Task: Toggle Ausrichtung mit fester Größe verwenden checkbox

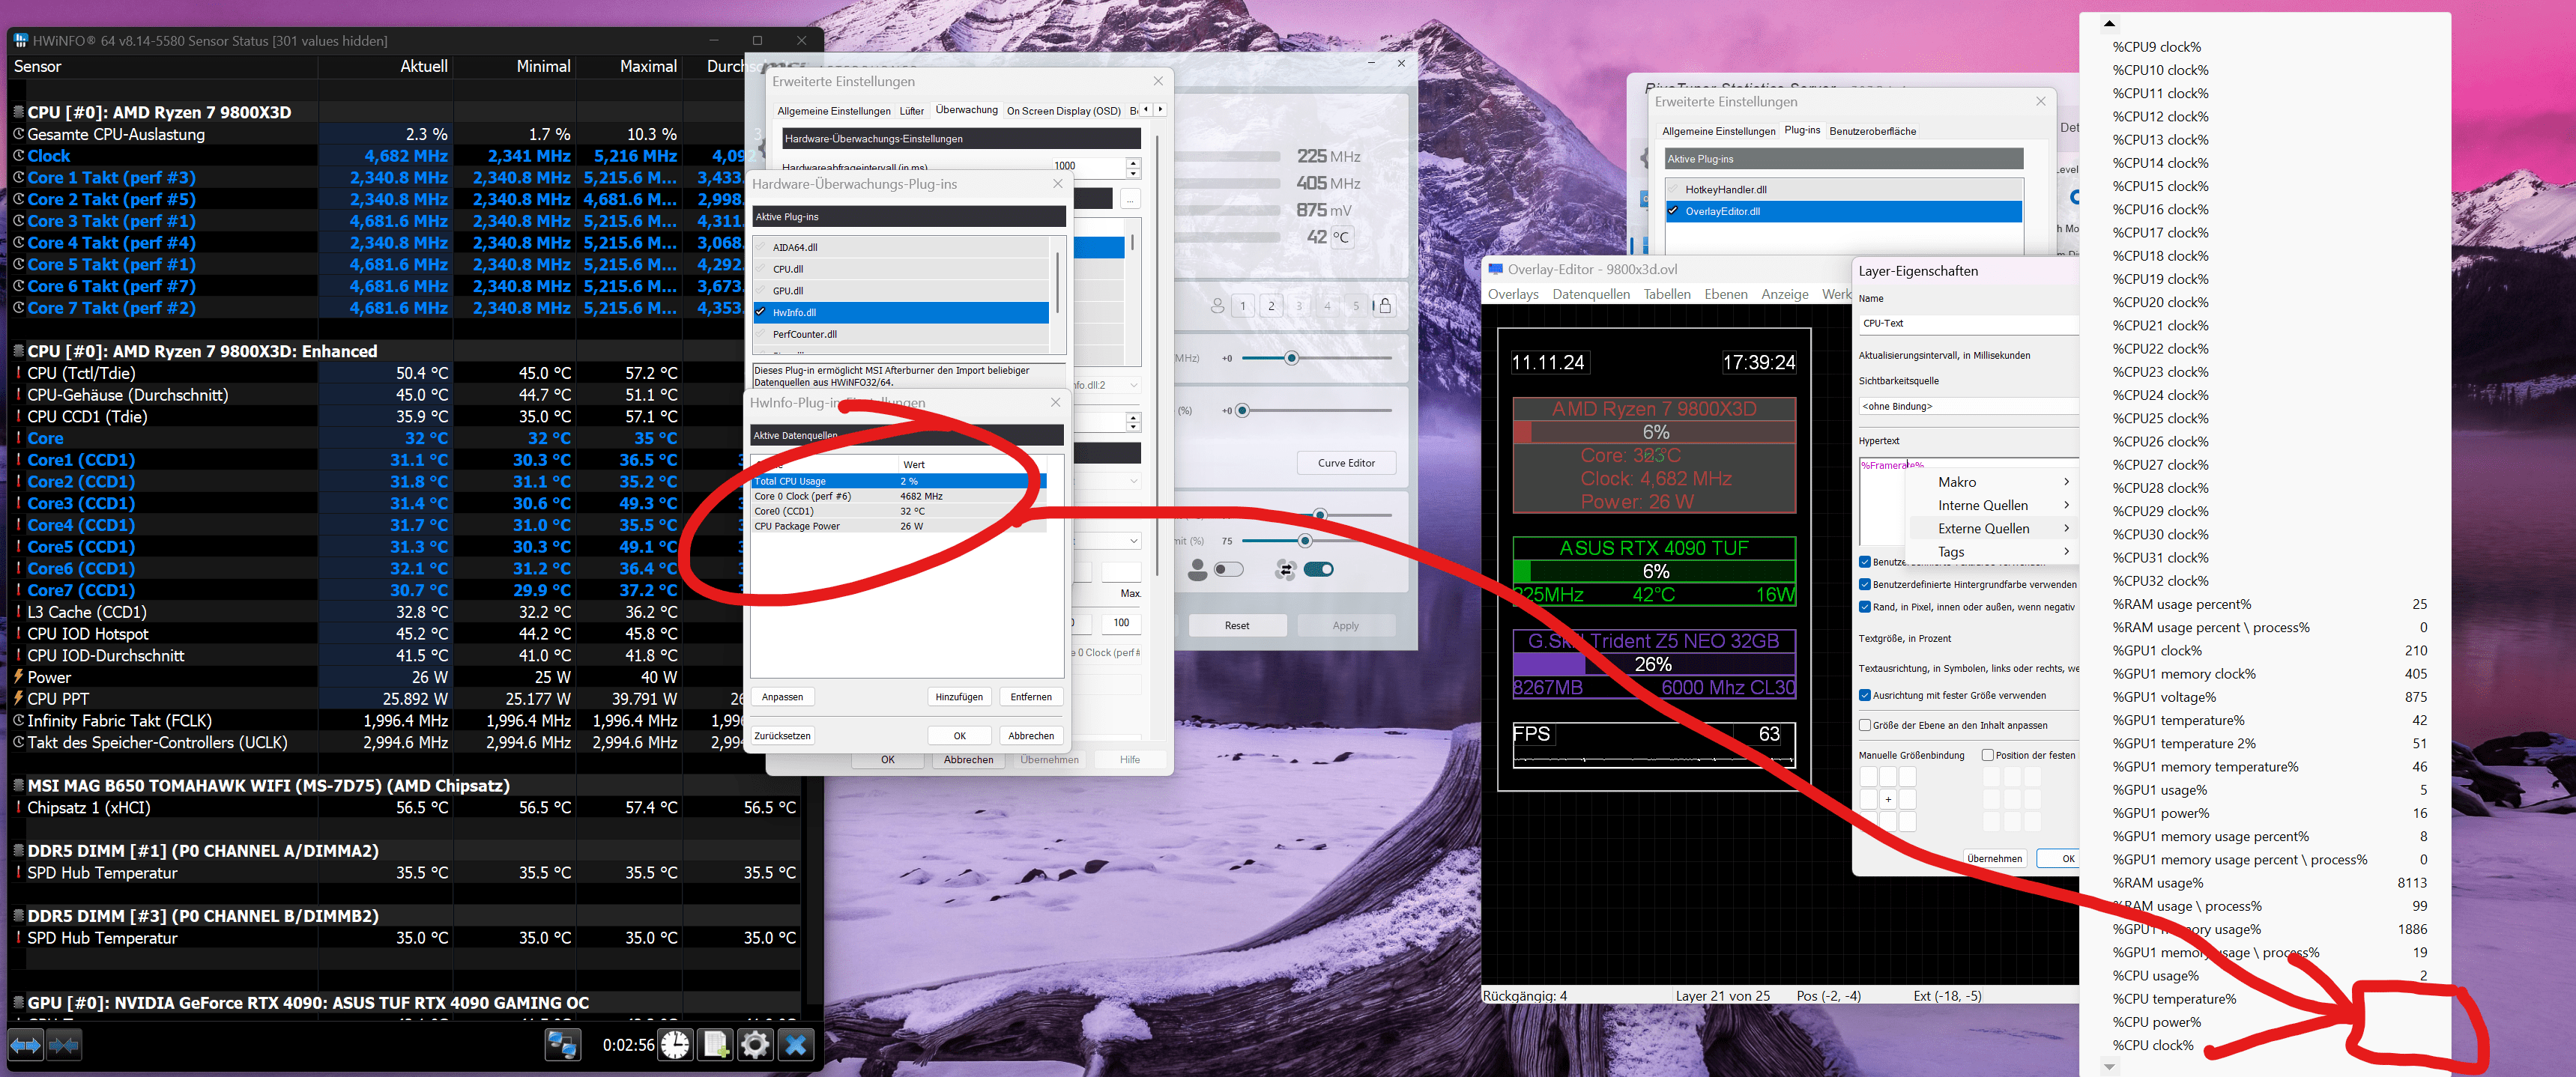Action: click(x=1865, y=695)
